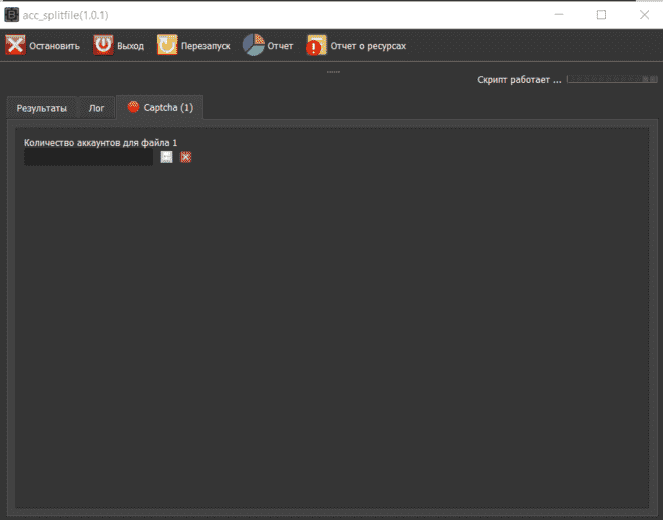Switch to the Лог tab
Screen dimensions: 663x520
(x=96, y=108)
